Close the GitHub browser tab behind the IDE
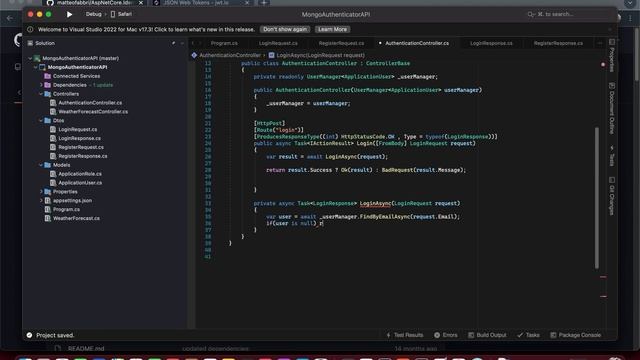The height and width of the screenshot is (360, 640). coord(141,3)
